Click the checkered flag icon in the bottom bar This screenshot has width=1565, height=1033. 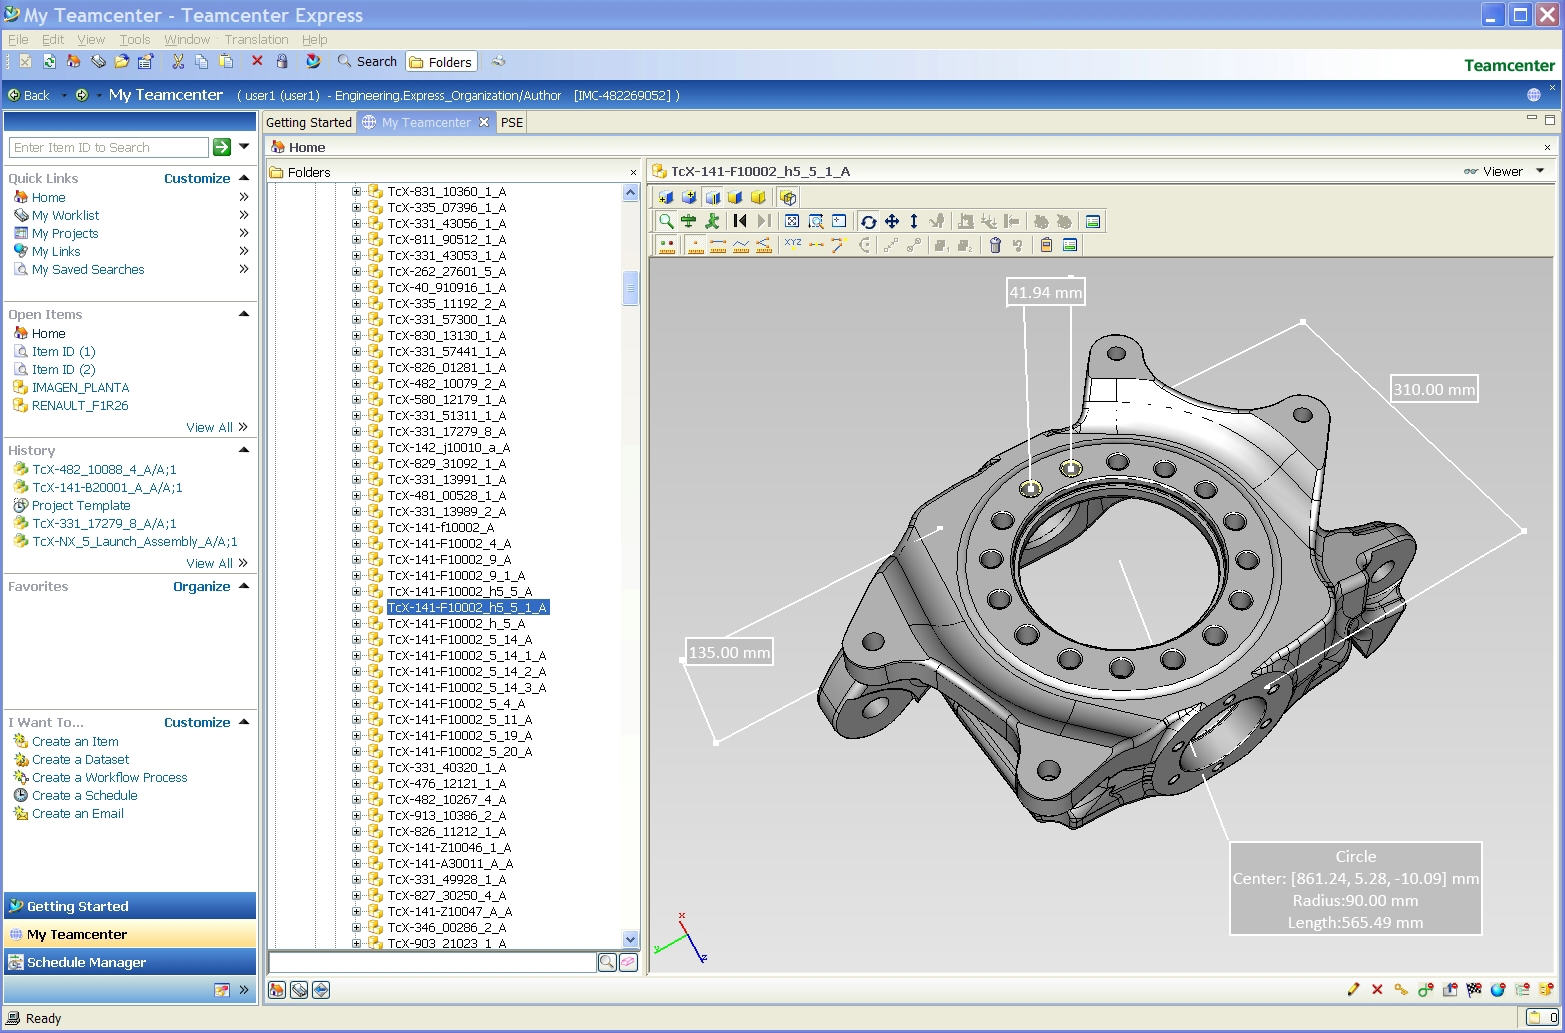(x=1474, y=989)
